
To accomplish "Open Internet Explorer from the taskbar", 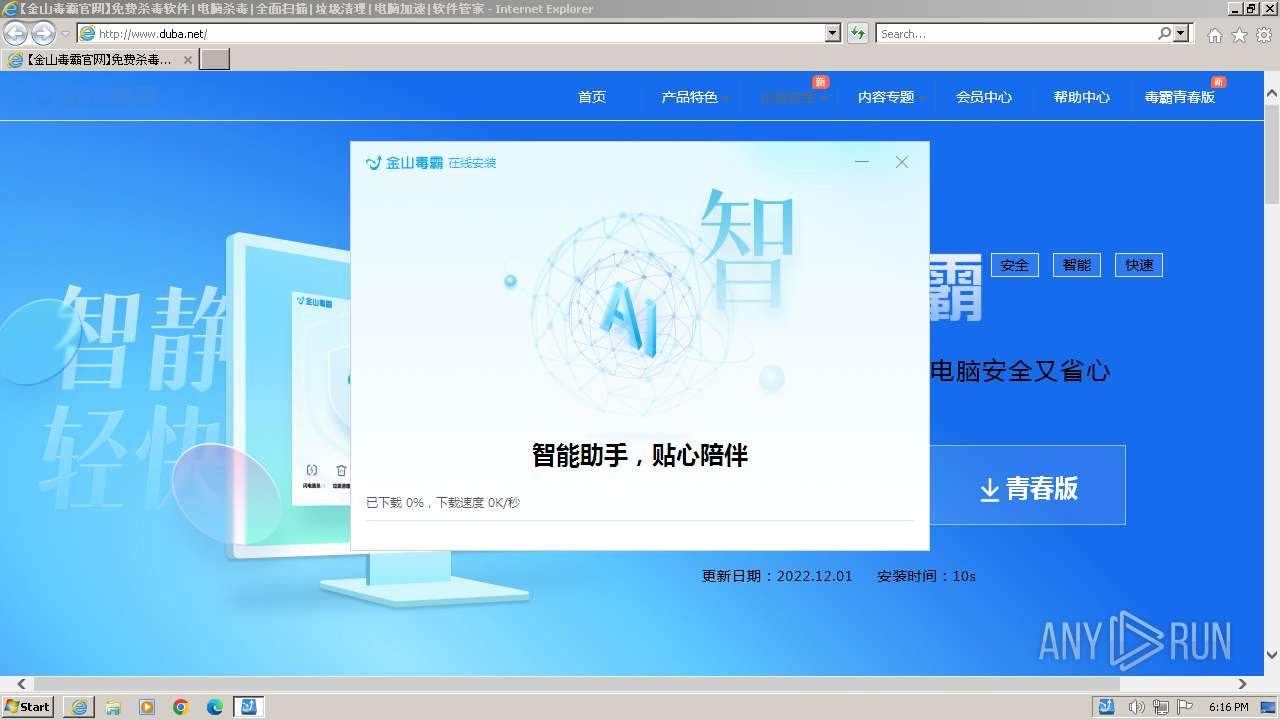I will pyautogui.click(x=79, y=707).
